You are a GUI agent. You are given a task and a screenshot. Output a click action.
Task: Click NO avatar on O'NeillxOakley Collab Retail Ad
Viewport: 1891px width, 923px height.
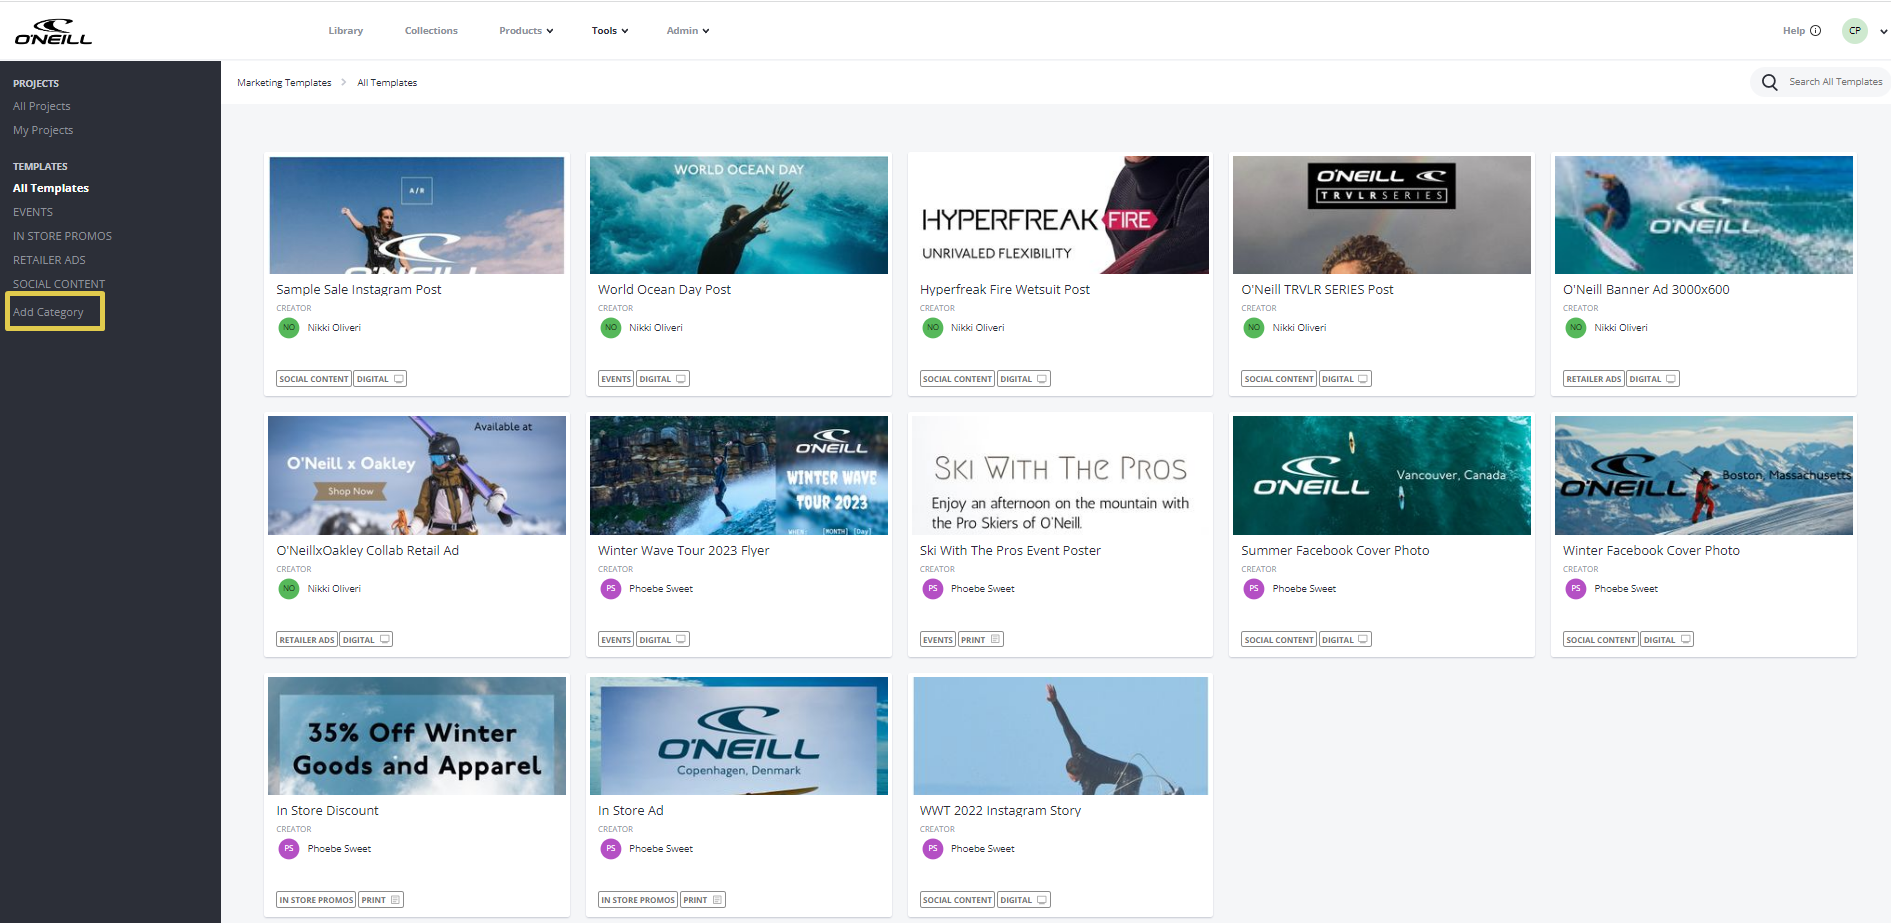click(289, 589)
